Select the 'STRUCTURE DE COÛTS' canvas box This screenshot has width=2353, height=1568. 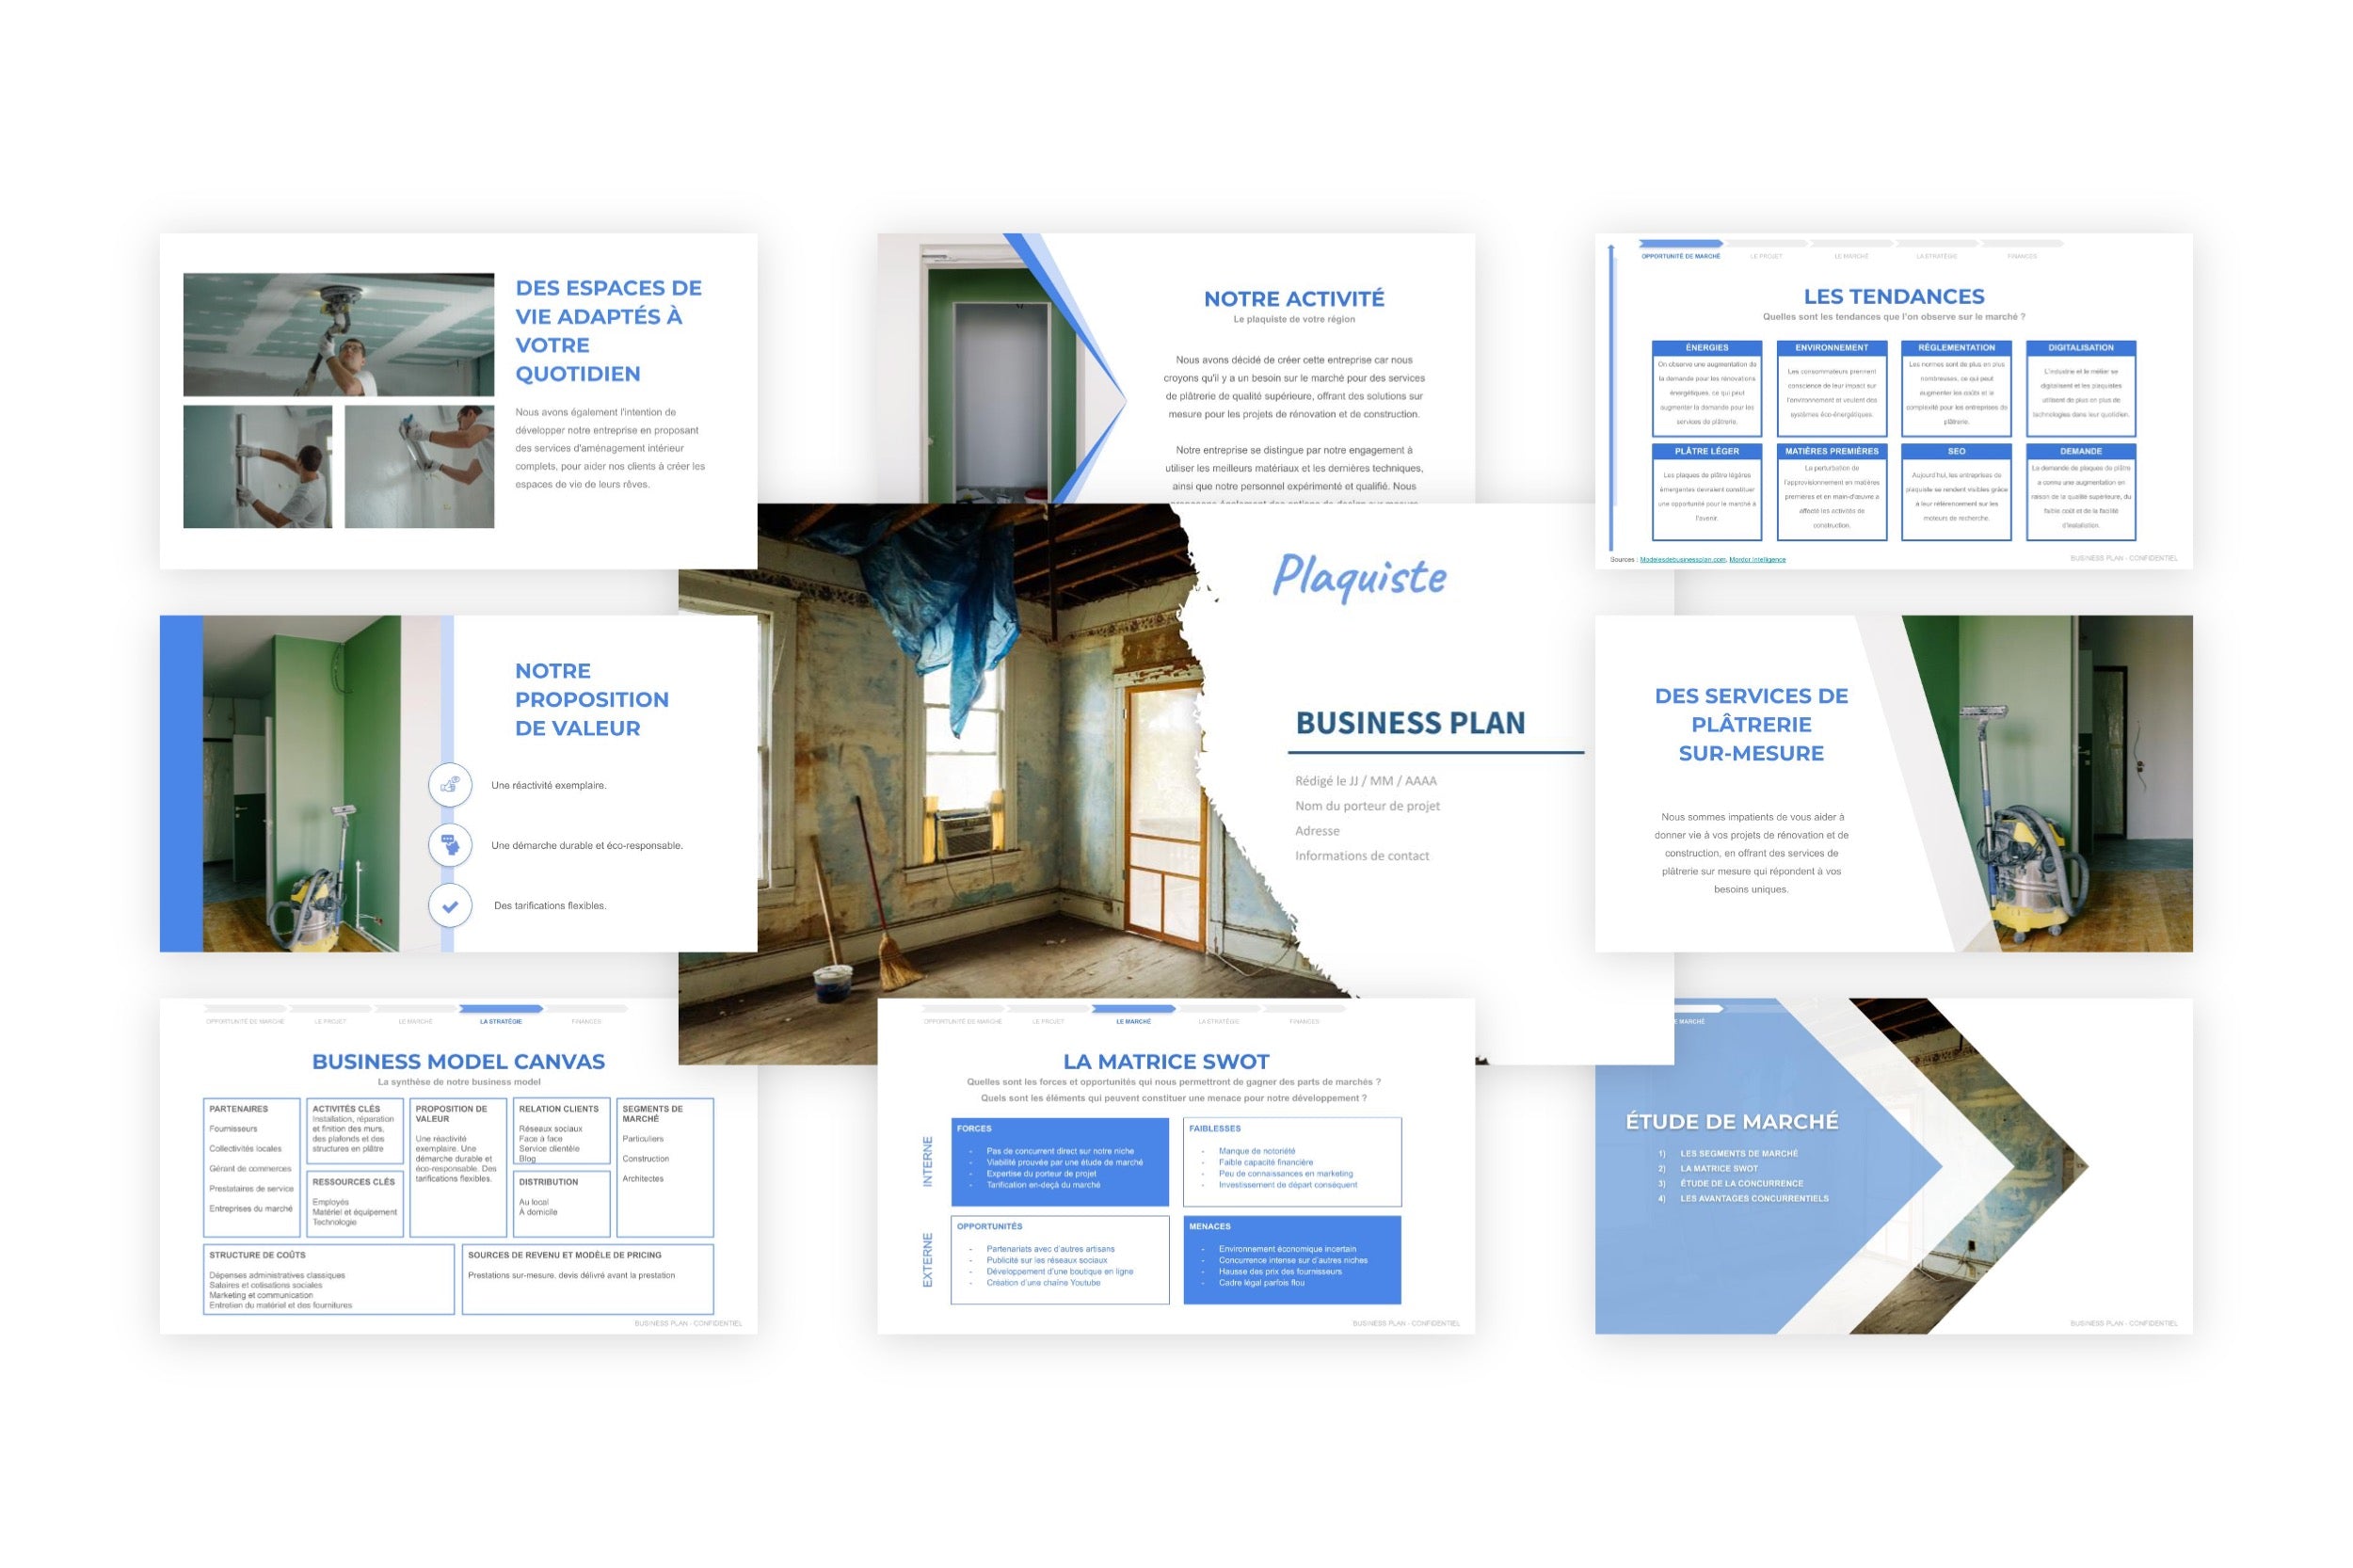point(329,1279)
